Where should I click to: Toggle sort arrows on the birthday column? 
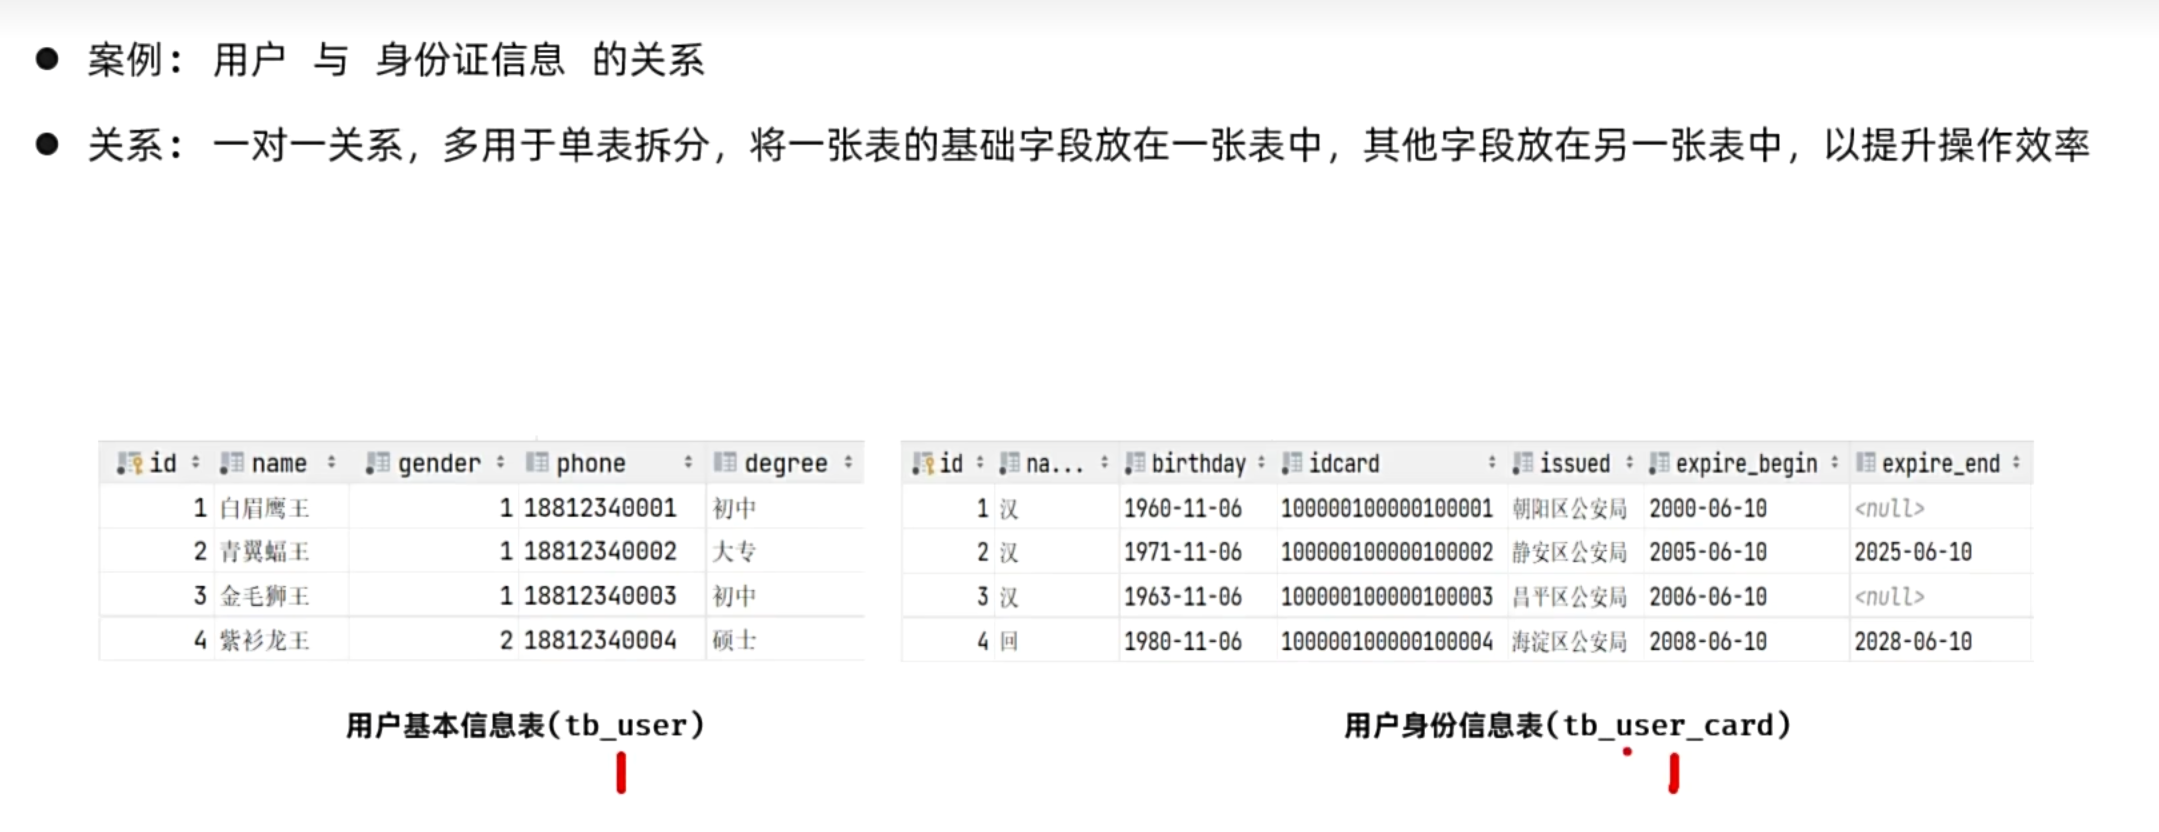coord(1261,462)
